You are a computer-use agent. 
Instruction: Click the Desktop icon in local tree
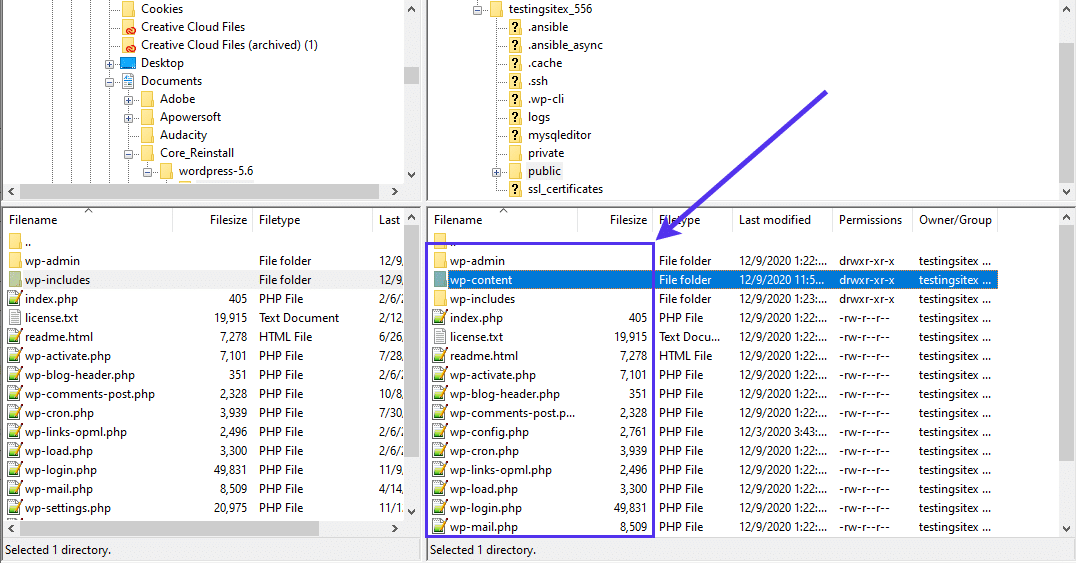[129, 63]
